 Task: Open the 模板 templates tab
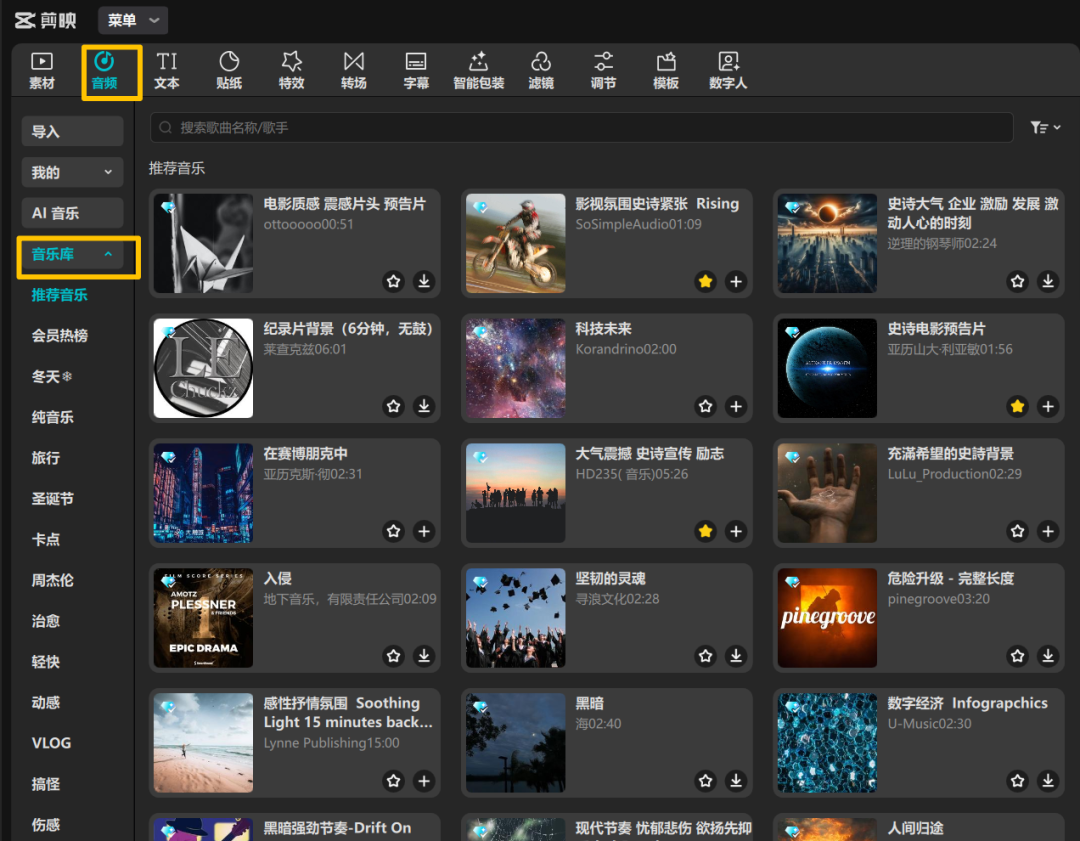[x=666, y=72]
